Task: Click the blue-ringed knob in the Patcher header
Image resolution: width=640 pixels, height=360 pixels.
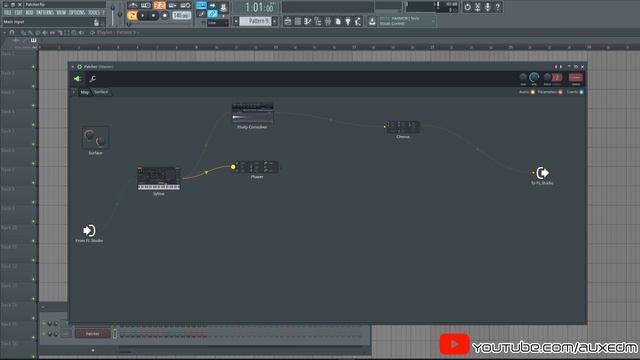Action: click(x=534, y=77)
